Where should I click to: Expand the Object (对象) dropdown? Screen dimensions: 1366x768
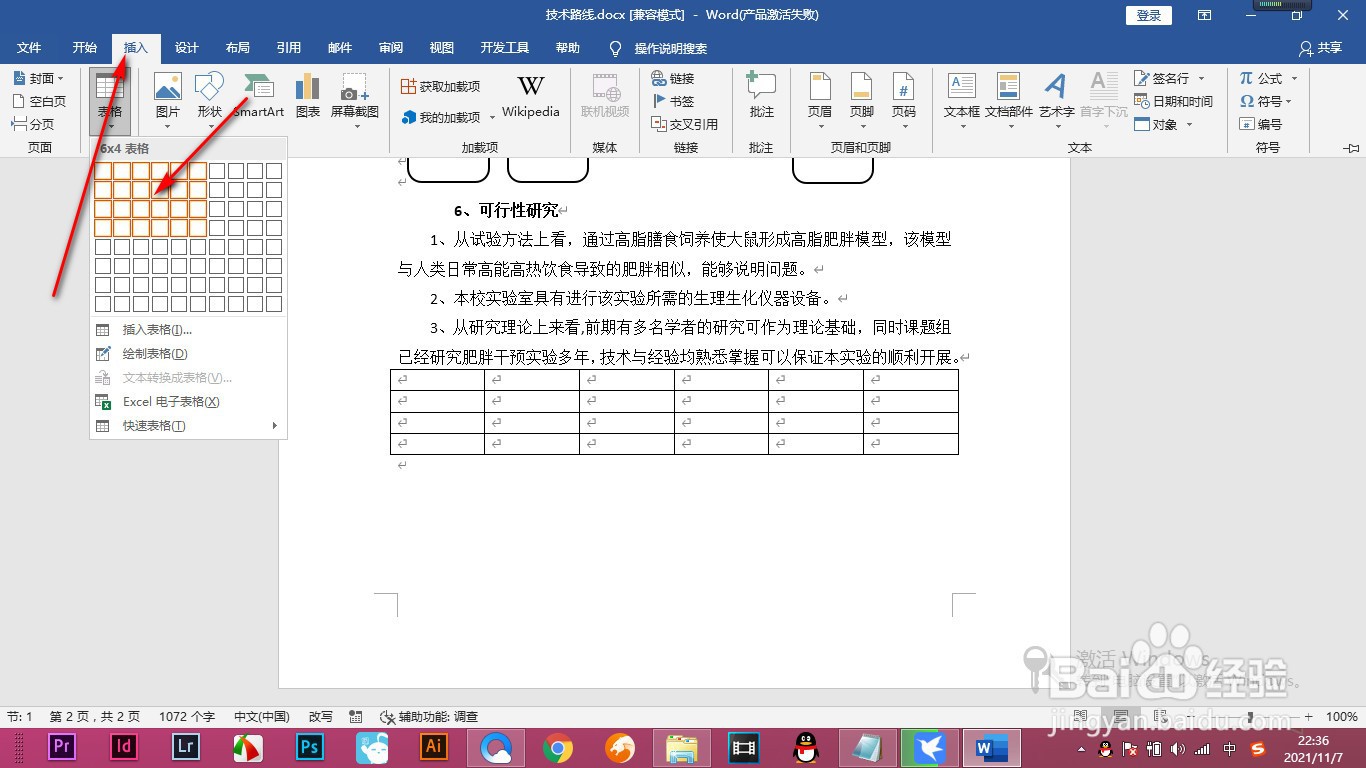pyautogui.click(x=1189, y=124)
